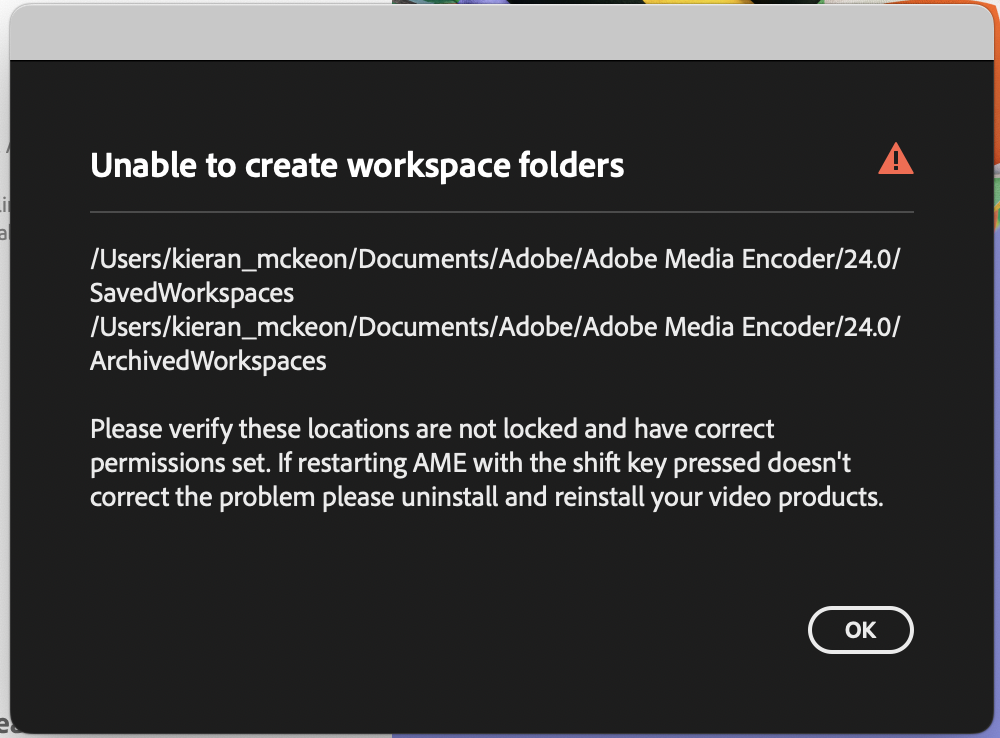Click the empty dark area left of OK
The width and height of the screenshot is (1000, 738).
click(x=446, y=630)
